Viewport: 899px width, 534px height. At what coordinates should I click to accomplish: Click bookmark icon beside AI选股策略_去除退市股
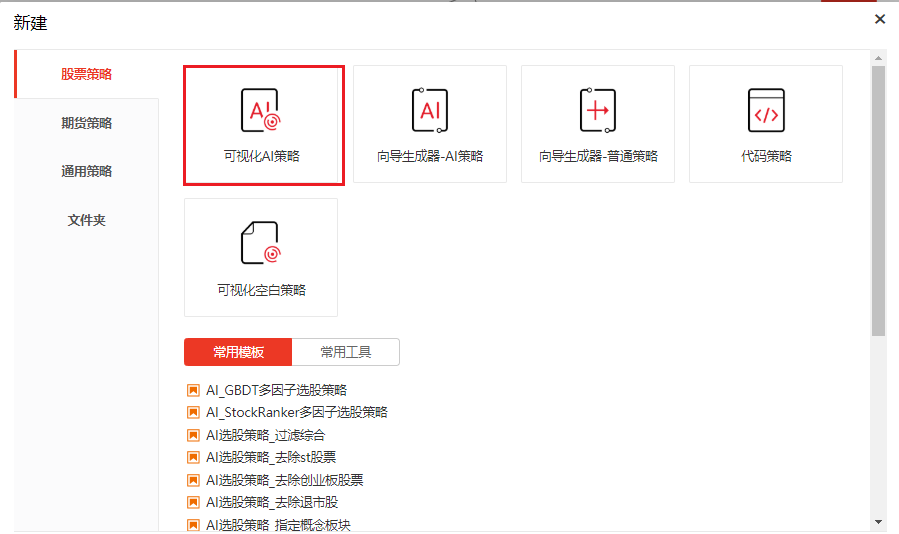193,502
